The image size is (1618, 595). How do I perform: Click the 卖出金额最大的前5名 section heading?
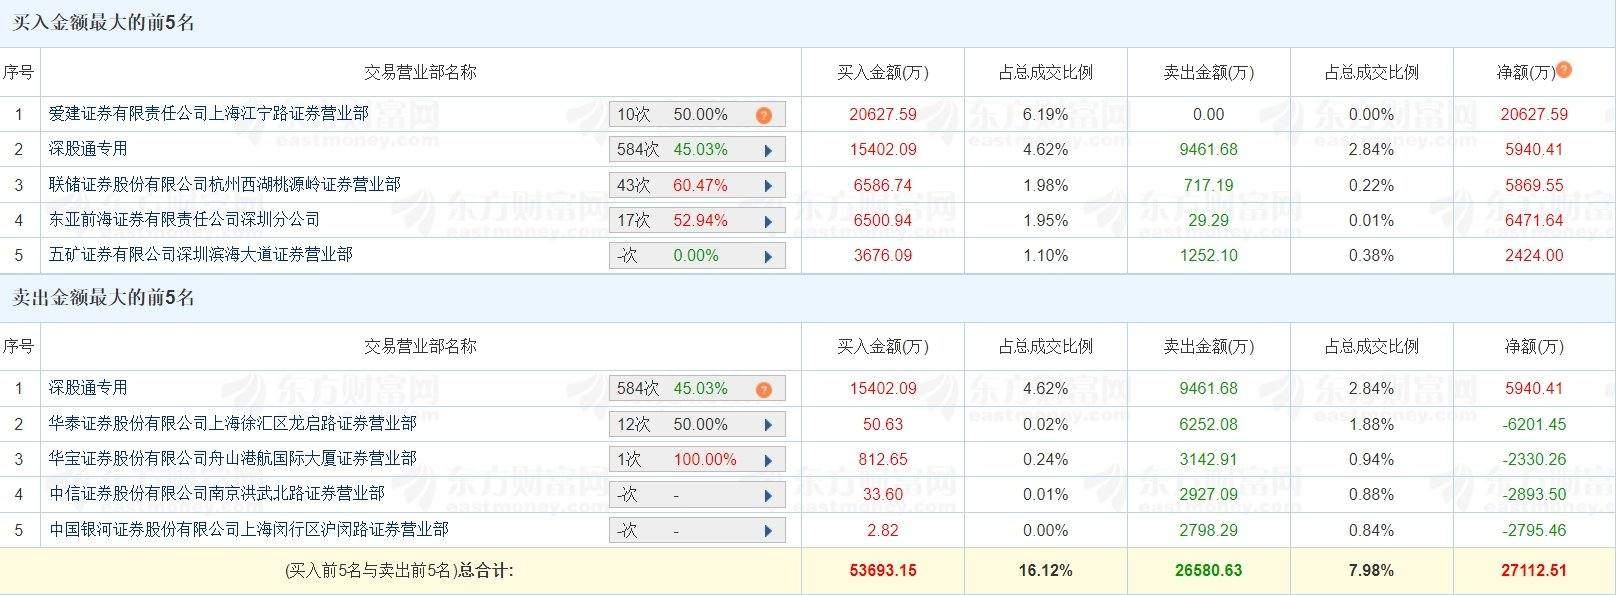point(104,298)
